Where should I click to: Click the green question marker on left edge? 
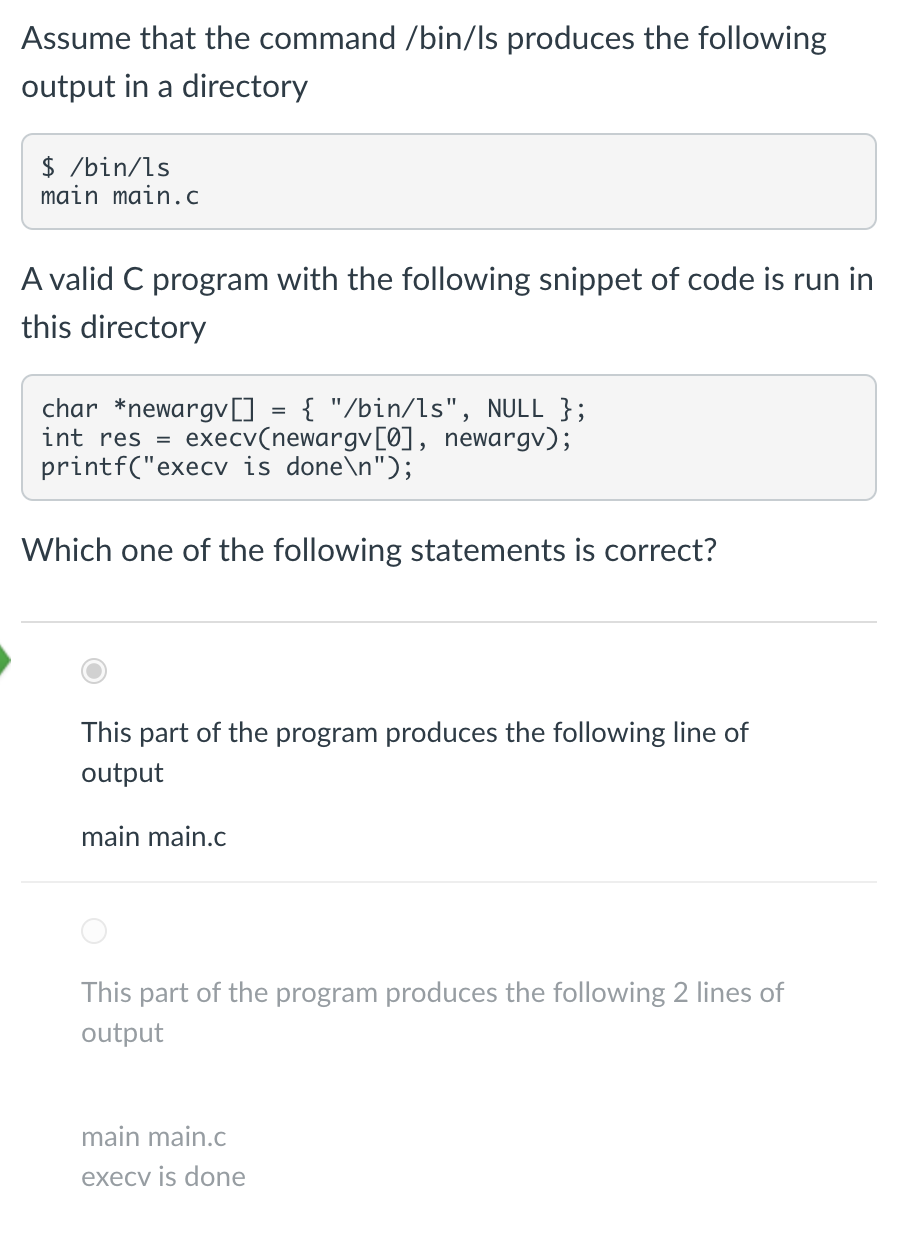pos(4,660)
